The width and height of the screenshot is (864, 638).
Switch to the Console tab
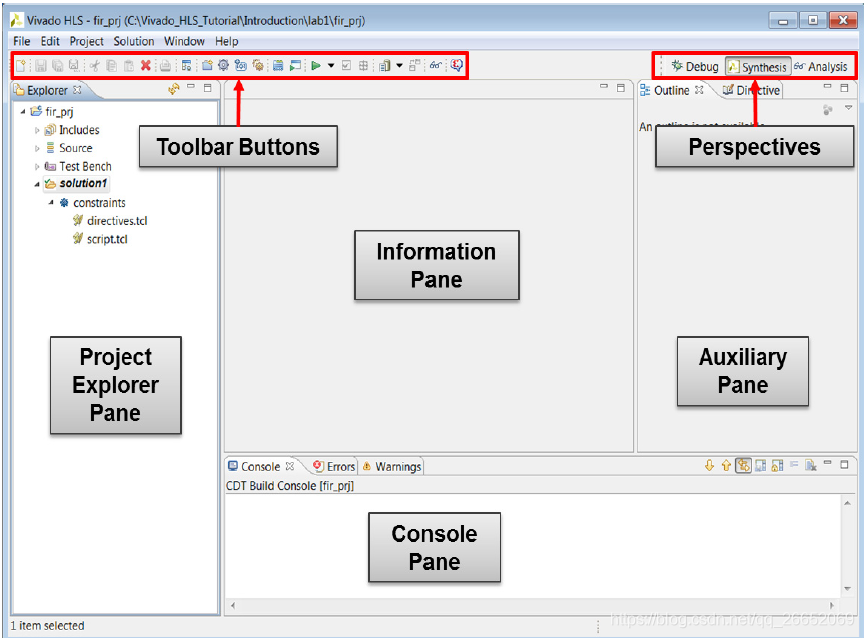260,467
